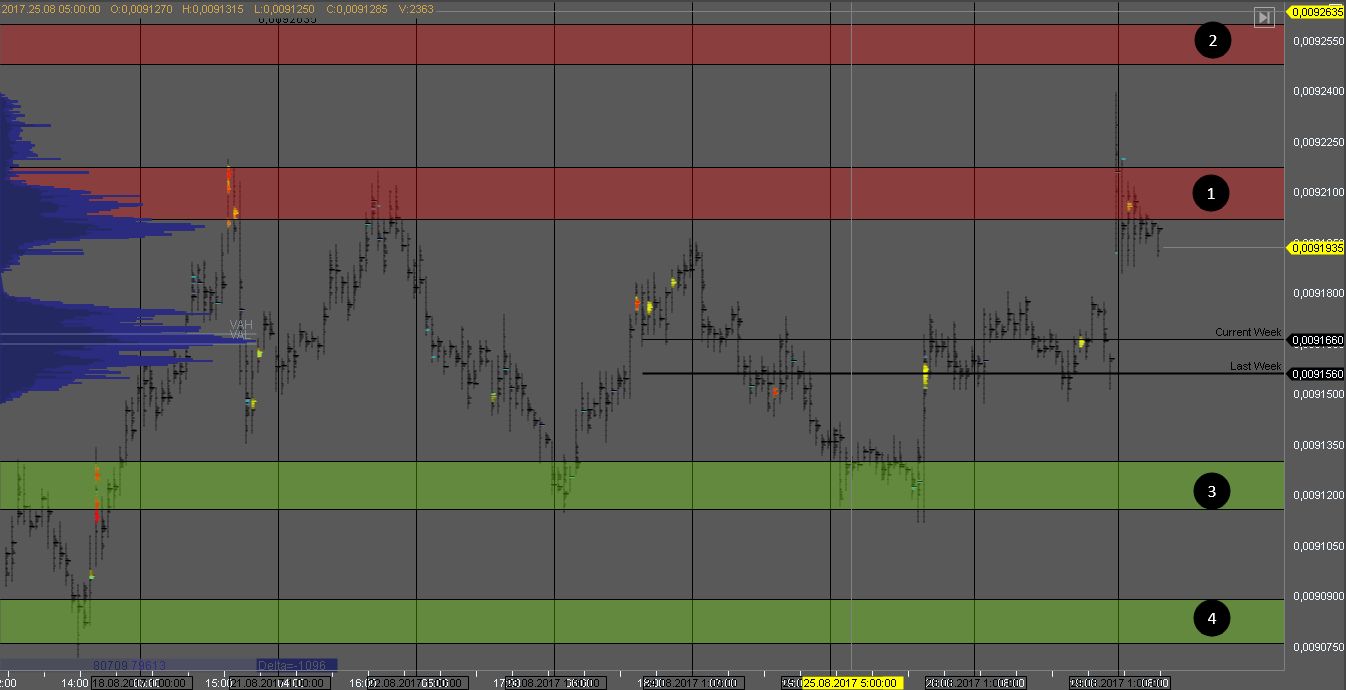Click the 0,0091350 price axis label
The width and height of the screenshot is (1346, 690).
click(1316, 445)
